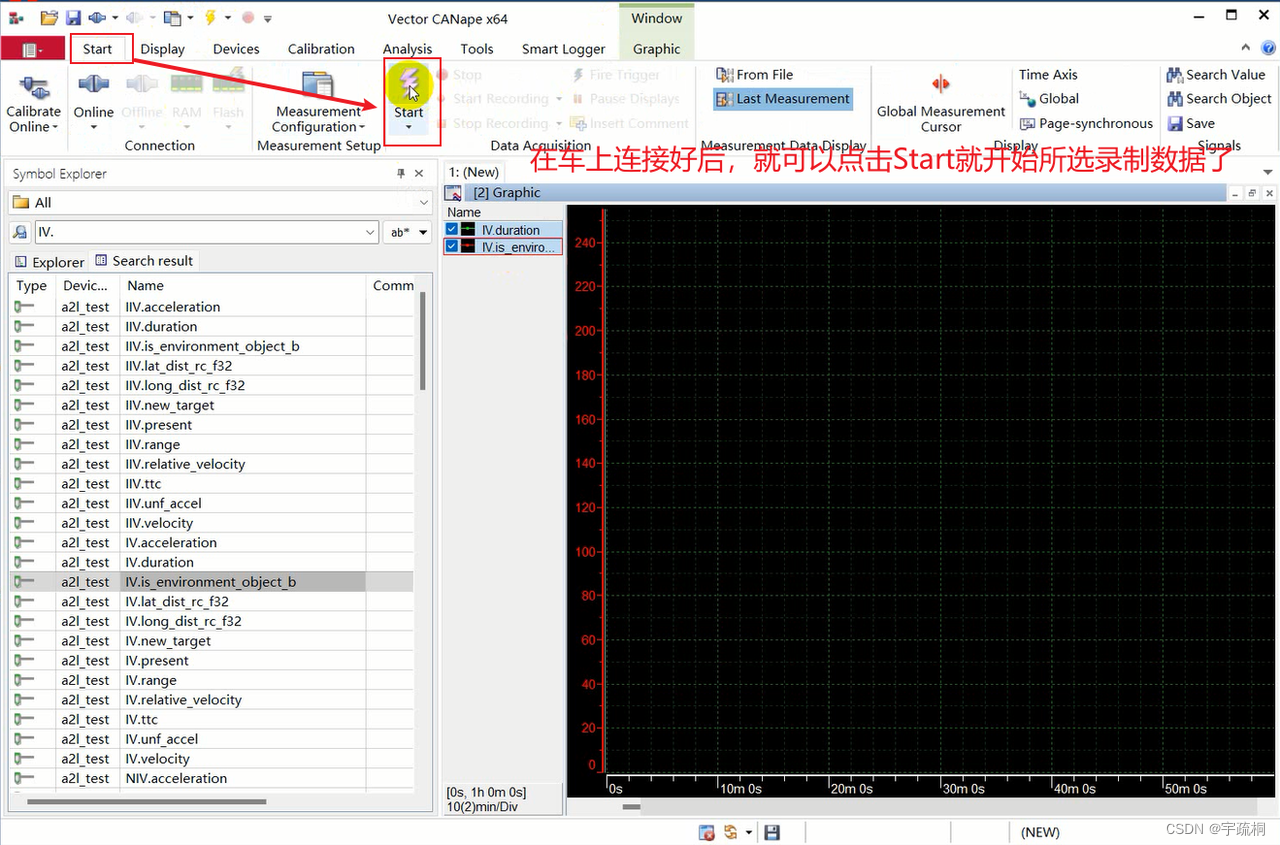
Task: Select row IV.relative_velocity
Action: point(212,700)
